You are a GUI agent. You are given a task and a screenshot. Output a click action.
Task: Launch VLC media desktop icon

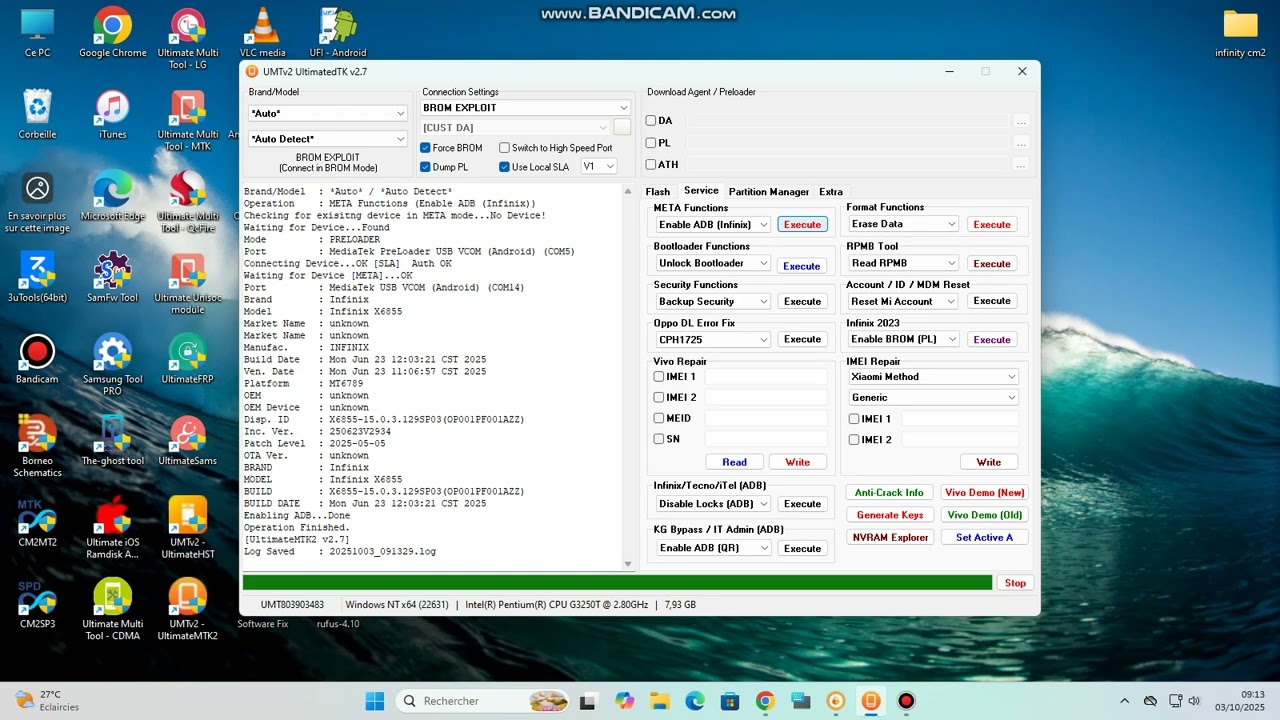pos(262,32)
